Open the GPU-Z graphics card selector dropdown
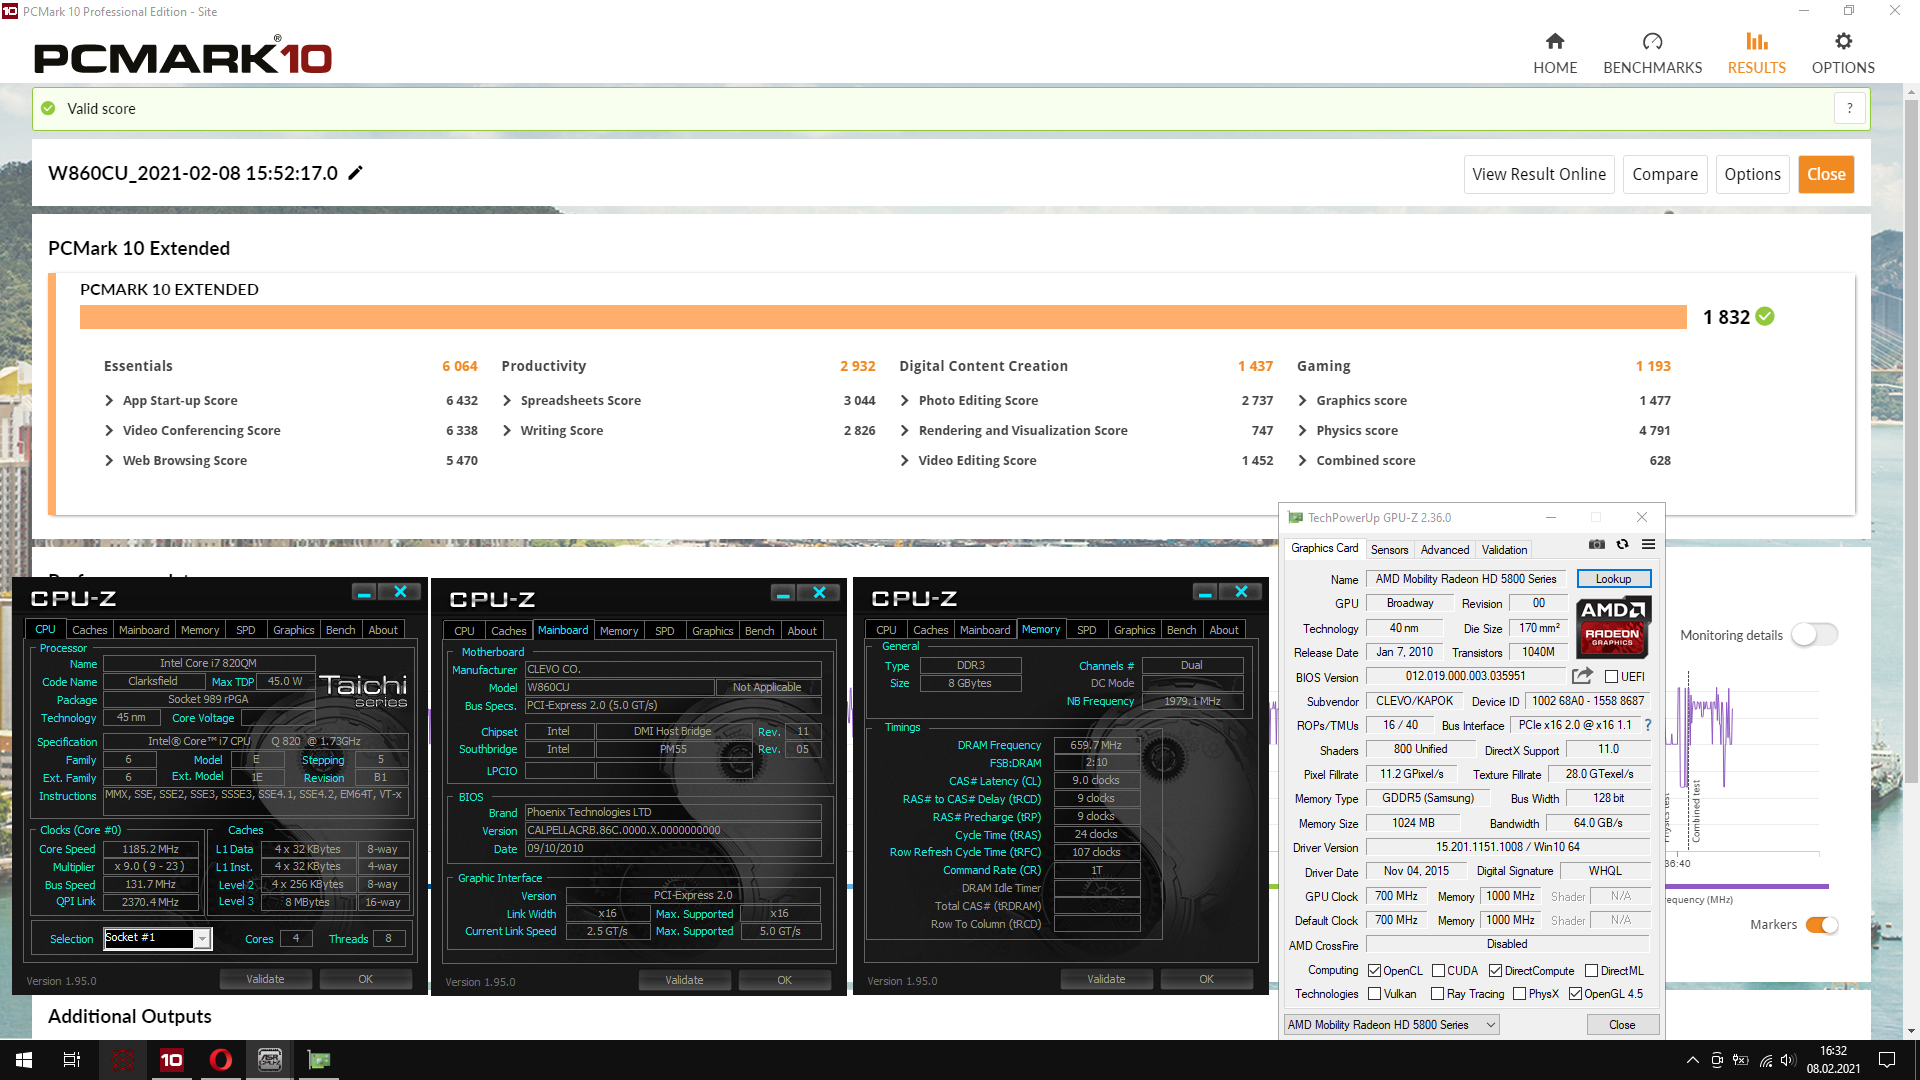 [x=1391, y=1025]
